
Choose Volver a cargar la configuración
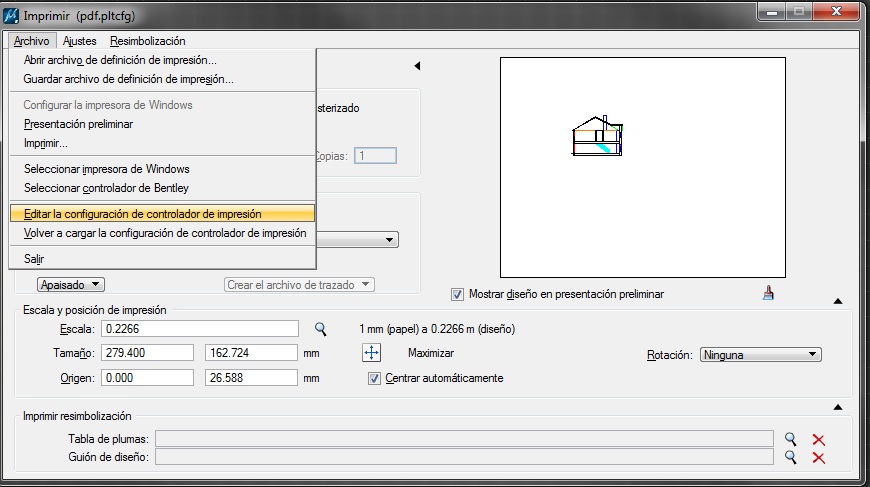[x=163, y=233]
